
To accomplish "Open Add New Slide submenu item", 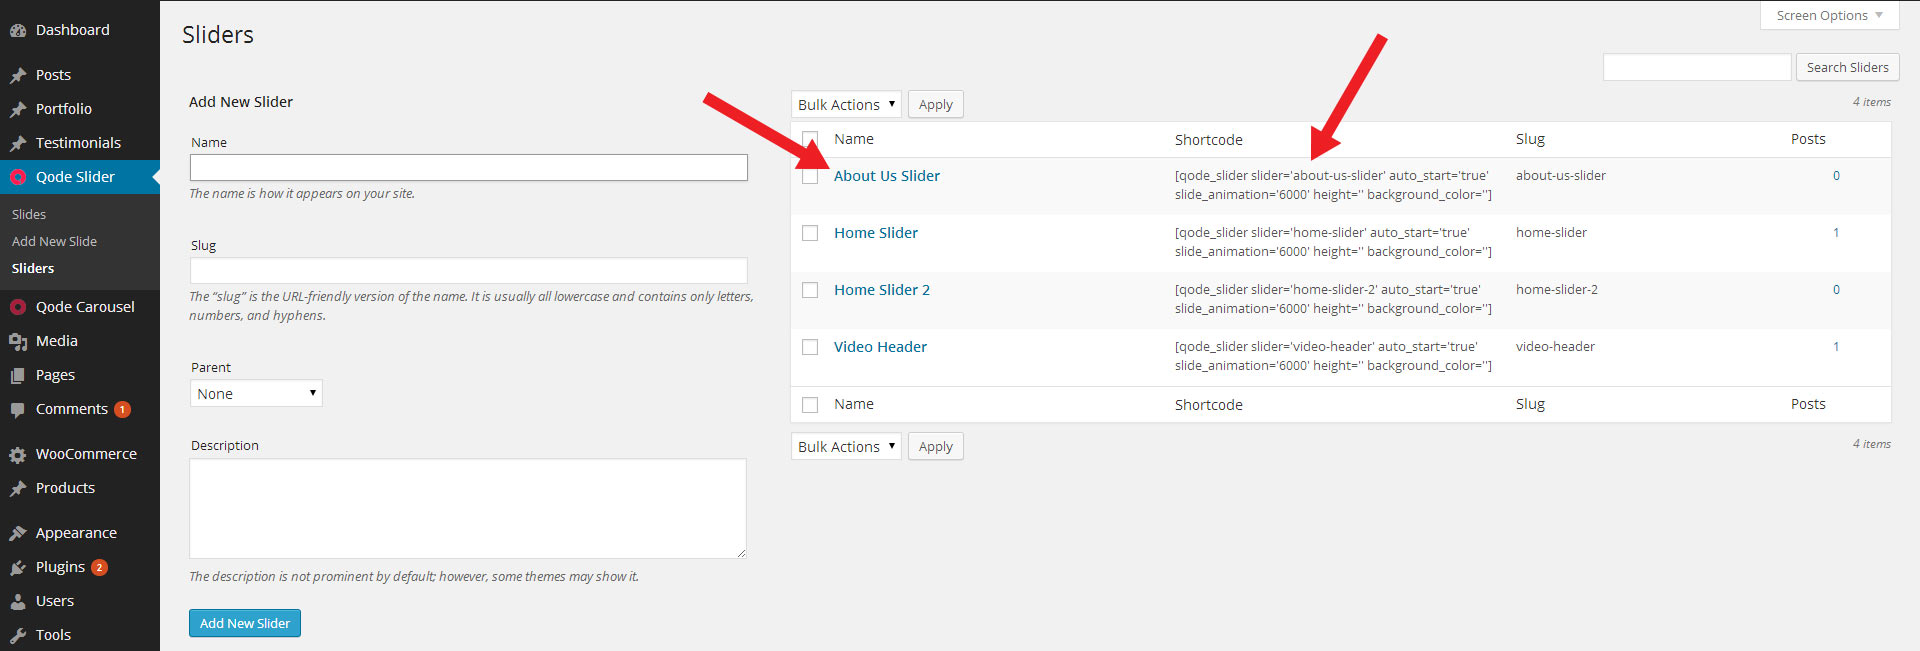I will 54,241.
